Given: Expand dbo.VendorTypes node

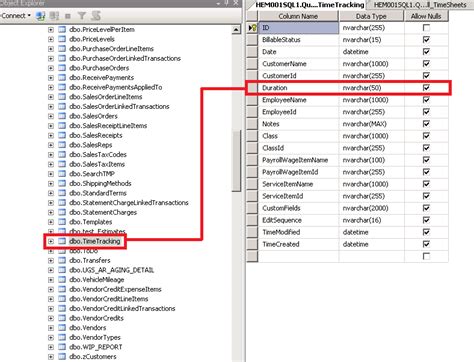Looking at the screenshot, I should pyautogui.click(x=51, y=337).
